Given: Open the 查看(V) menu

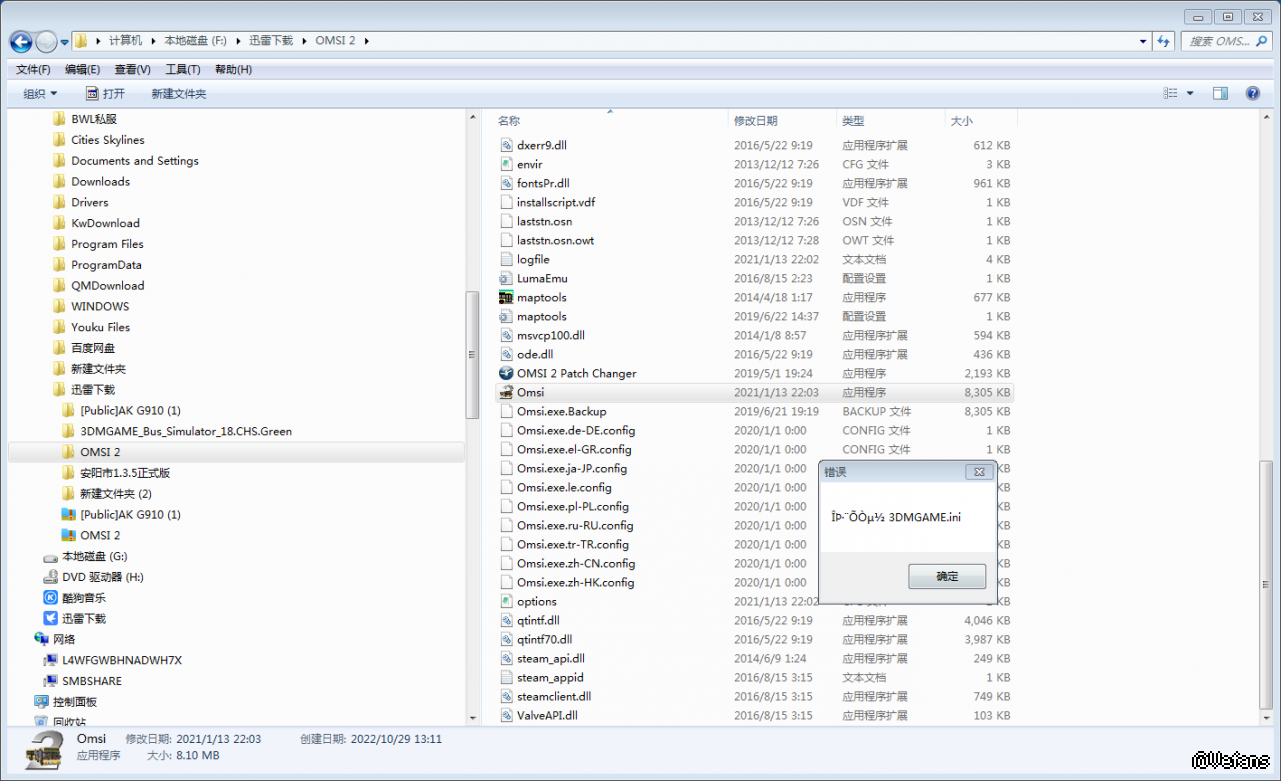Looking at the screenshot, I should pos(132,69).
